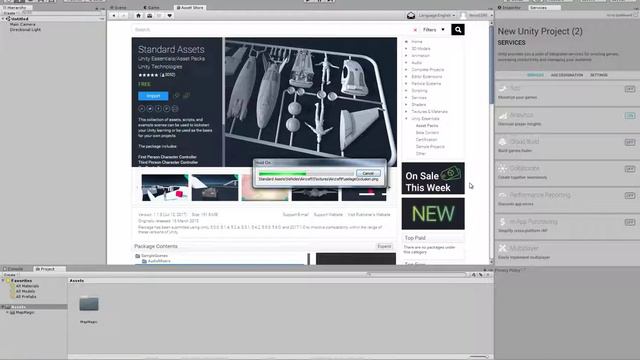The height and width of the screenshot is (360, 640).
Task: Select Main Camera in Hierarchy
Action: (x=22, y=24)
